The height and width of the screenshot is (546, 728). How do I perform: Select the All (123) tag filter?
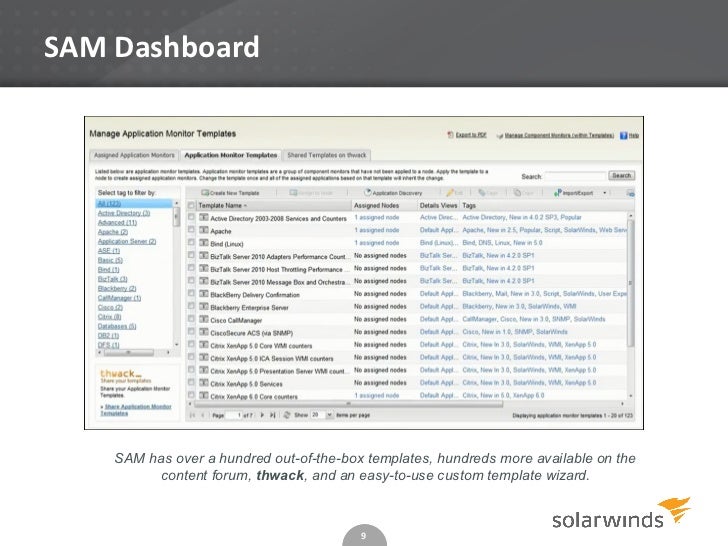[109, 204]
